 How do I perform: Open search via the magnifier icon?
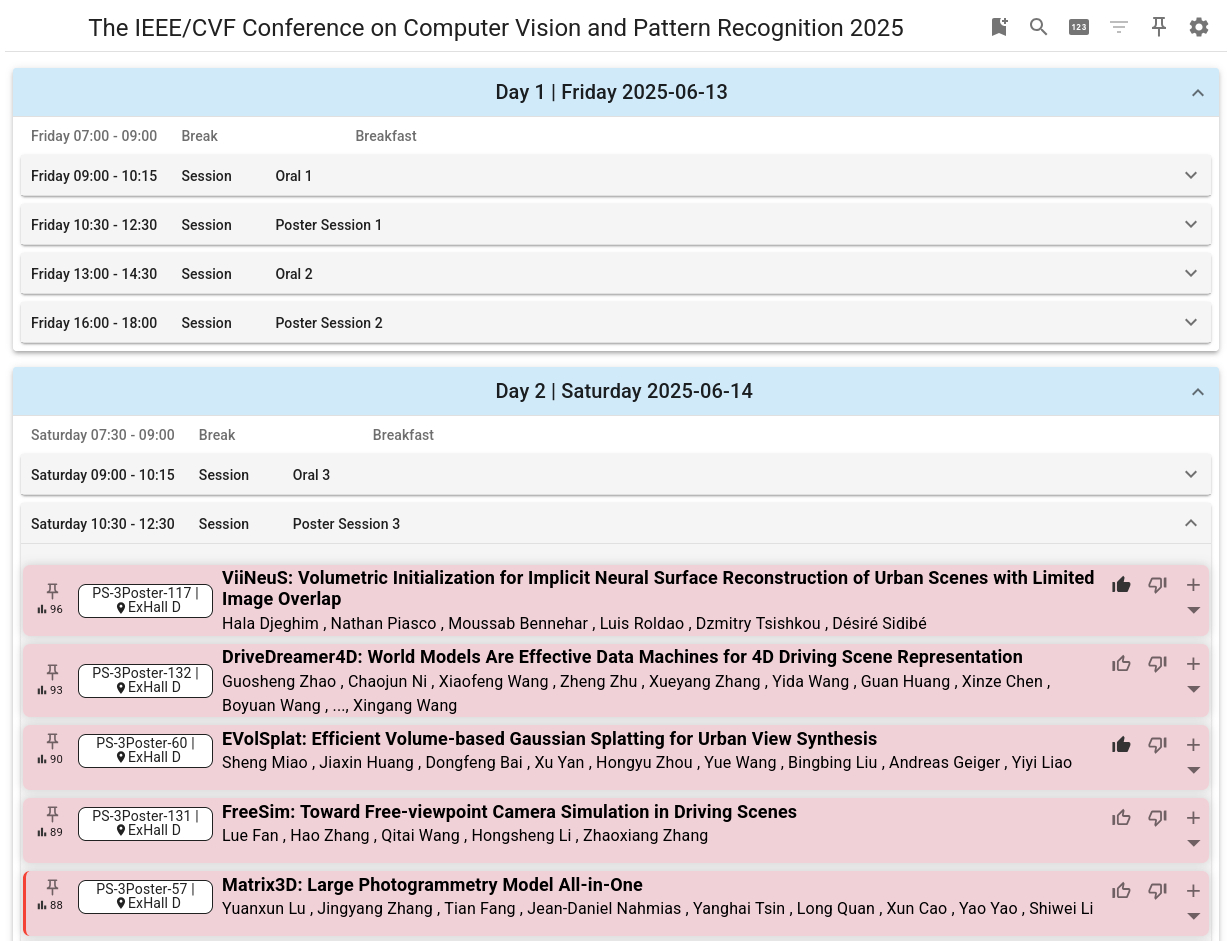(x=1039, y=27)
